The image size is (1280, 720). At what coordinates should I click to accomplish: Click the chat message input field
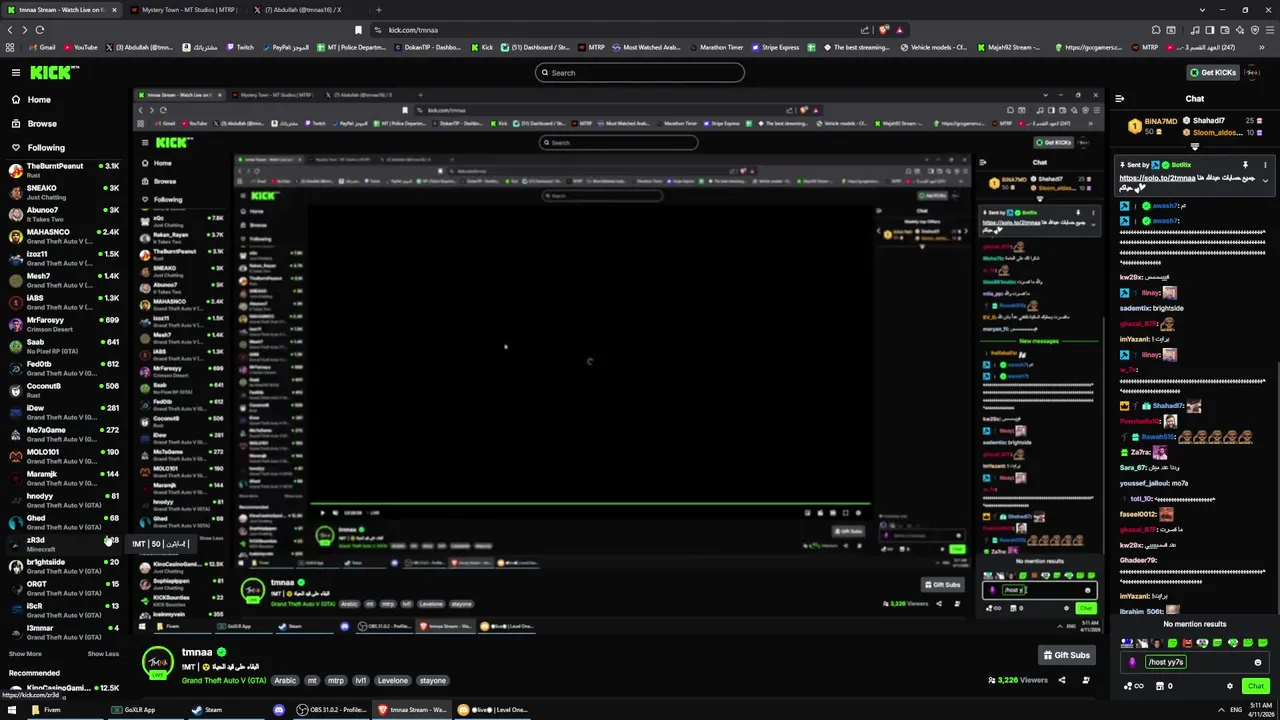1195,662
